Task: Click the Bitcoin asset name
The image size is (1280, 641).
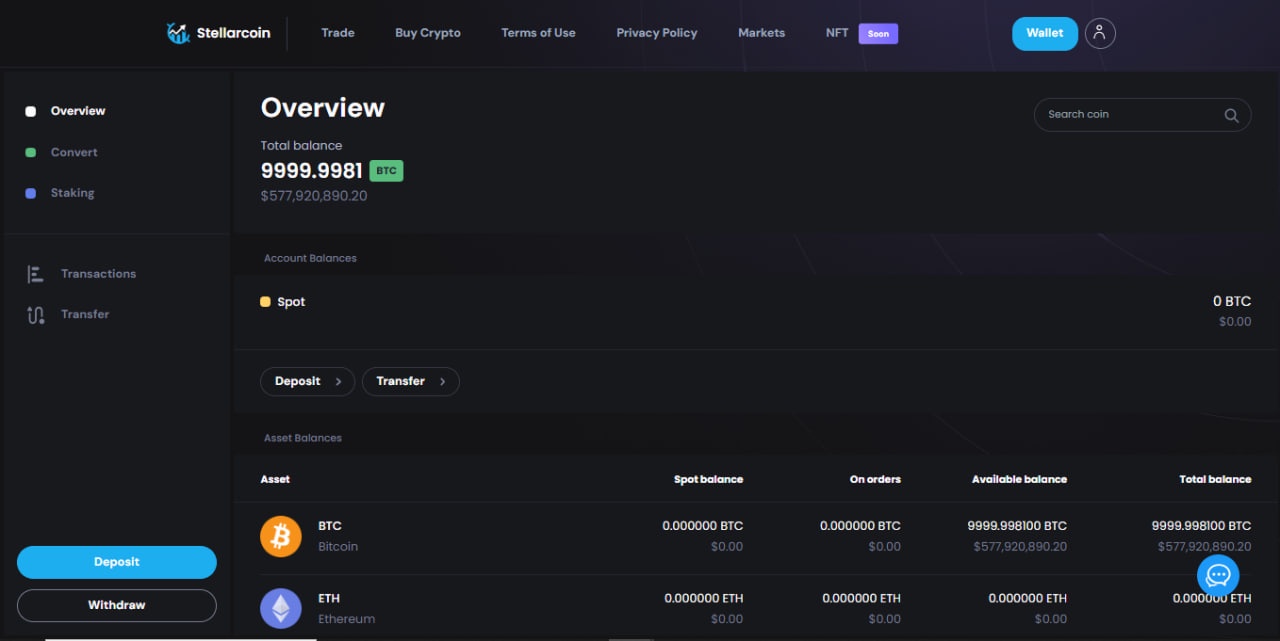Action: 338,547
